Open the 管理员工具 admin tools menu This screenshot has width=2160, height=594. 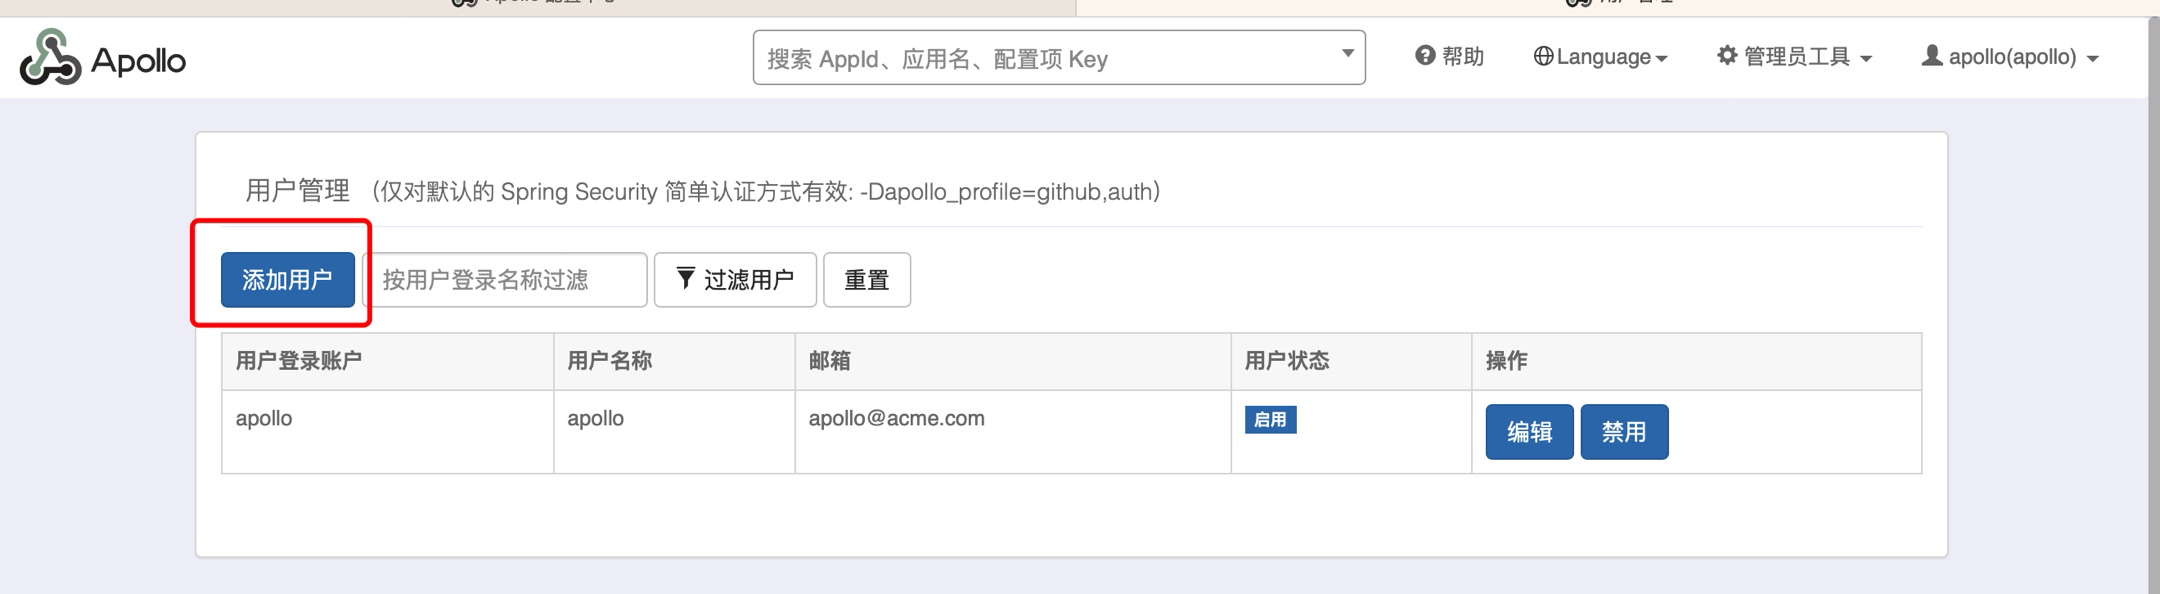(x=1794, y=57)
